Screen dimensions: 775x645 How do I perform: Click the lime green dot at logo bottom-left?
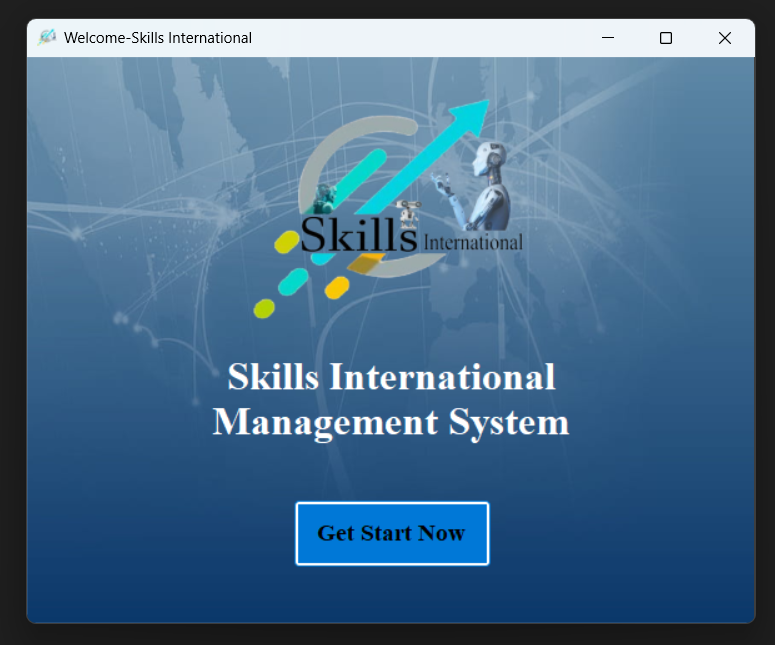(x=264, y=308)
